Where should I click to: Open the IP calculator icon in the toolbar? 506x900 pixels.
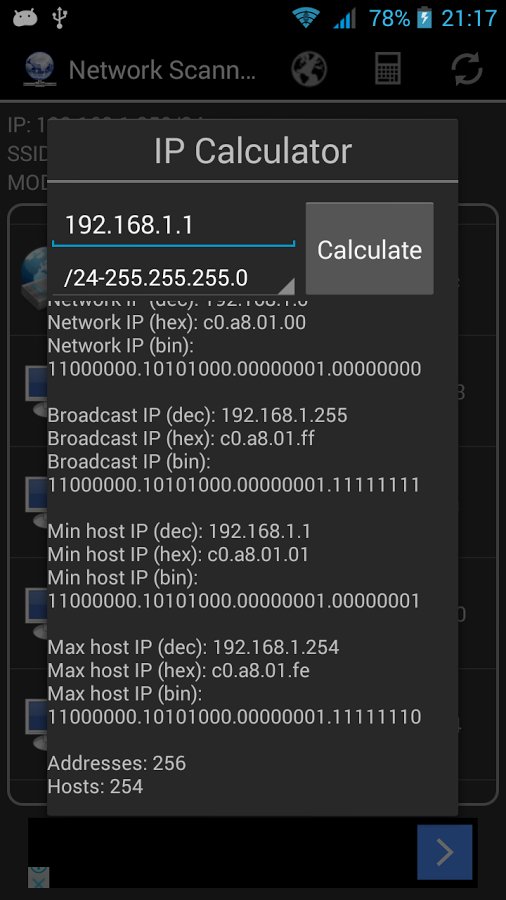[x=388, y=69]
